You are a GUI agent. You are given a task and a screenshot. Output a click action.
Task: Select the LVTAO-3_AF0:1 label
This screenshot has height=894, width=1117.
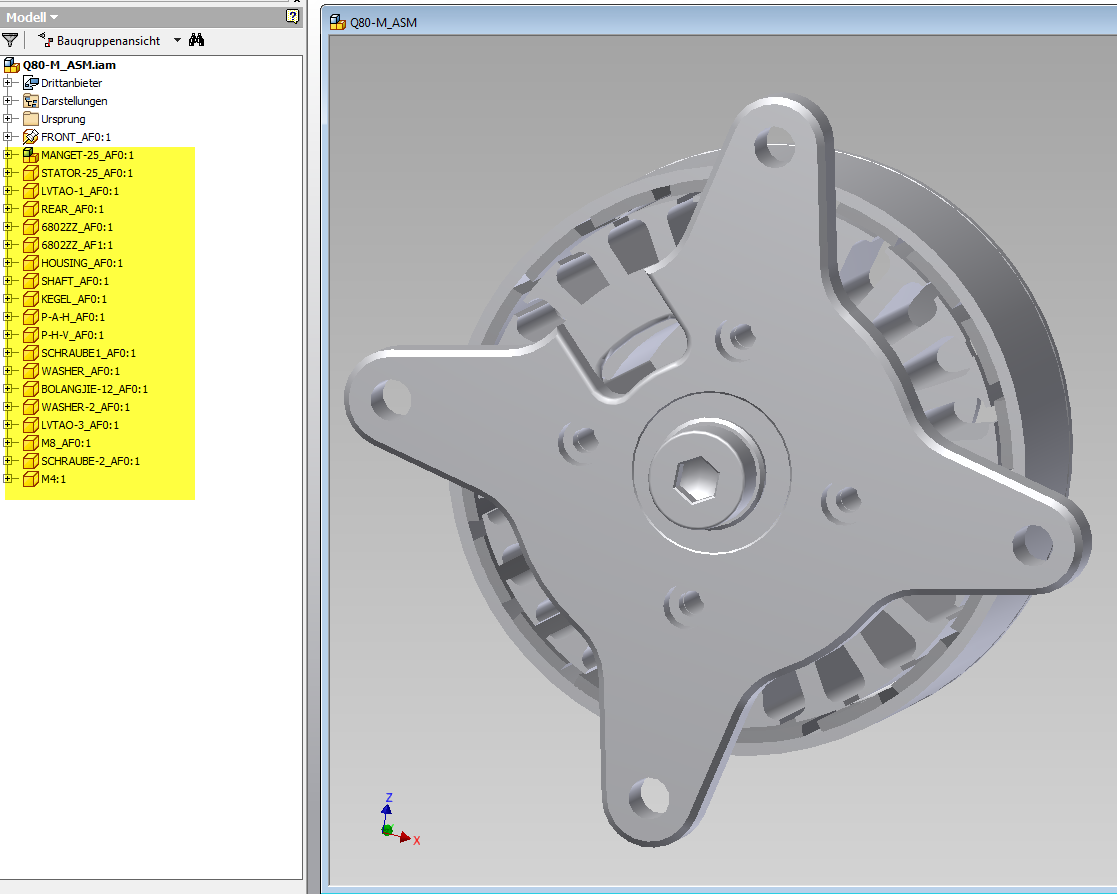[x=80, y=425]
